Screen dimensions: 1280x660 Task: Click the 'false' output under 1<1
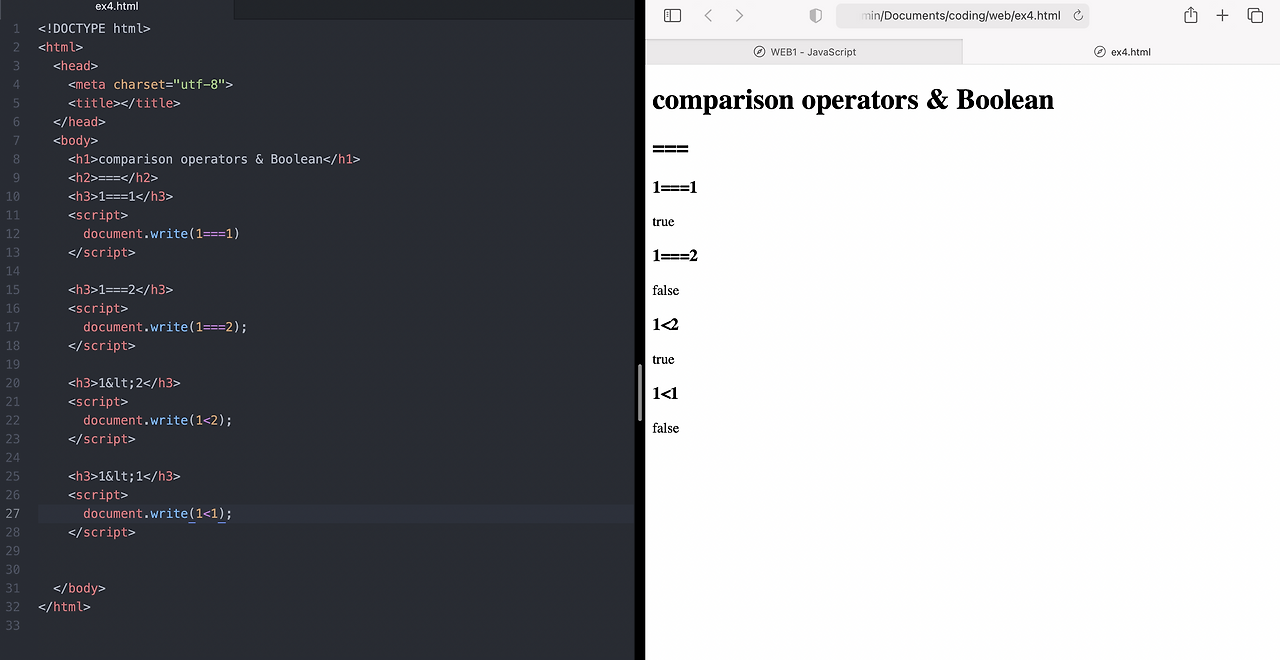click(x=665, y=428)
